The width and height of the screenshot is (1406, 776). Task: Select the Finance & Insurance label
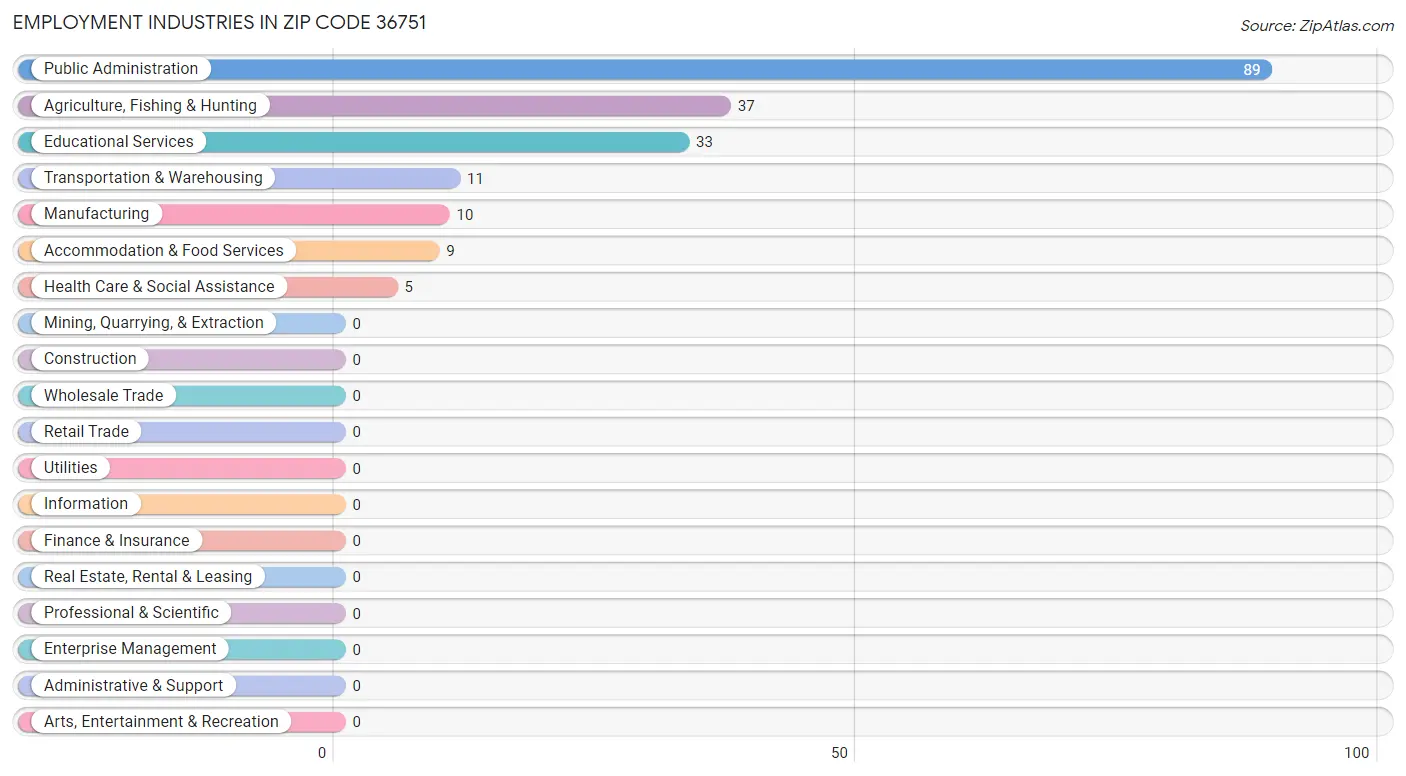point(116,540)
